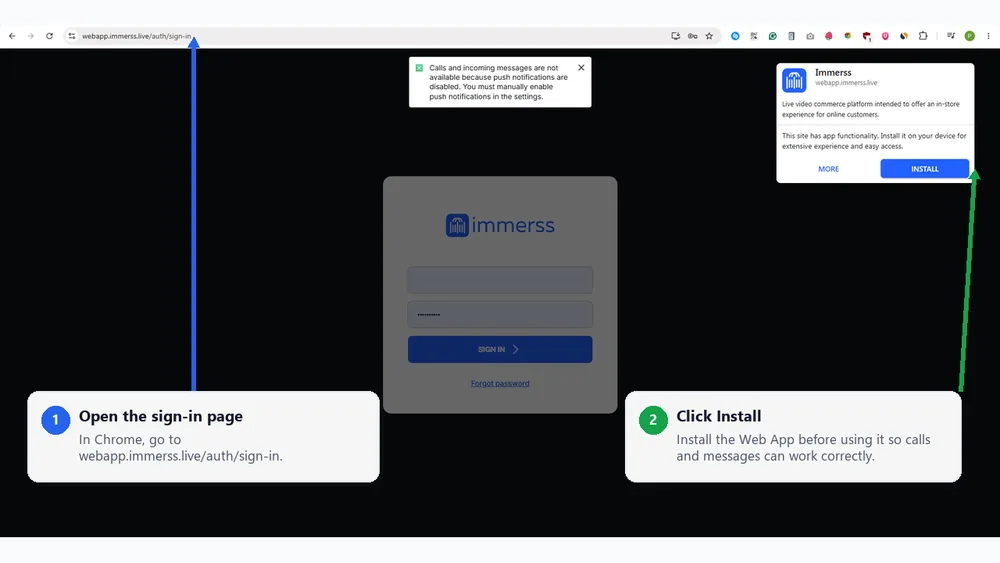Click the install app icon in address bar
Viewport: 1000px width, 563px height.
(675, 36)
